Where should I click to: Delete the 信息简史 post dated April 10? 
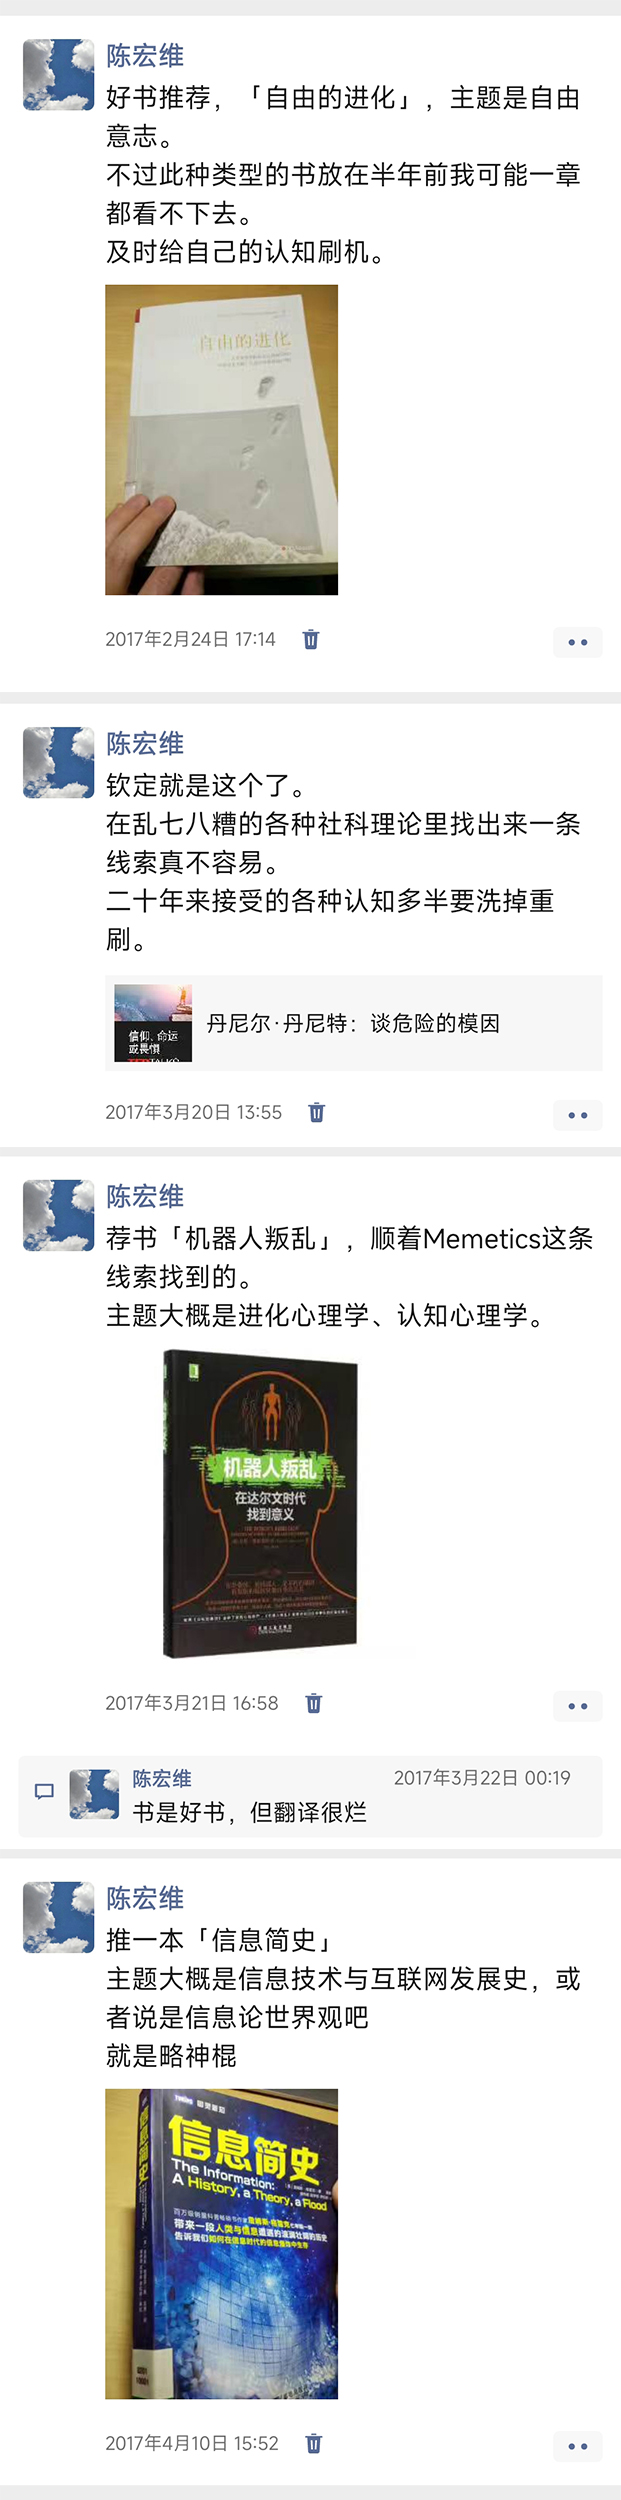point(313,2443)
